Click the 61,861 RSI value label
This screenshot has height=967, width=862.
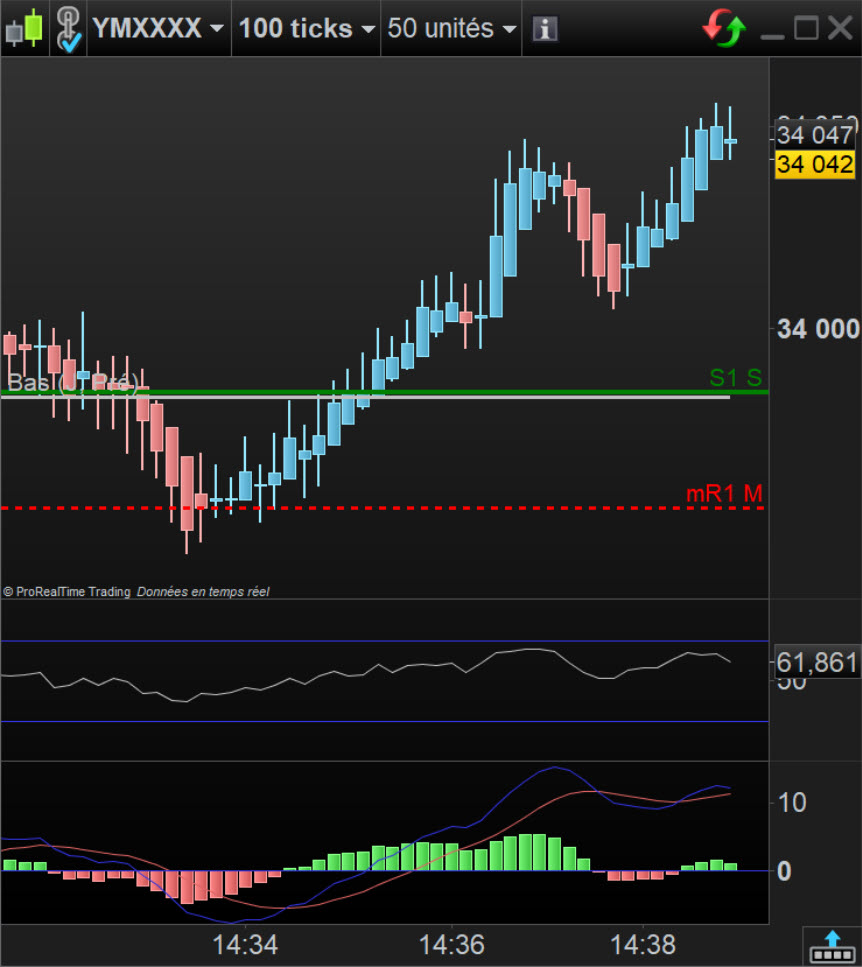click(816, 663)
